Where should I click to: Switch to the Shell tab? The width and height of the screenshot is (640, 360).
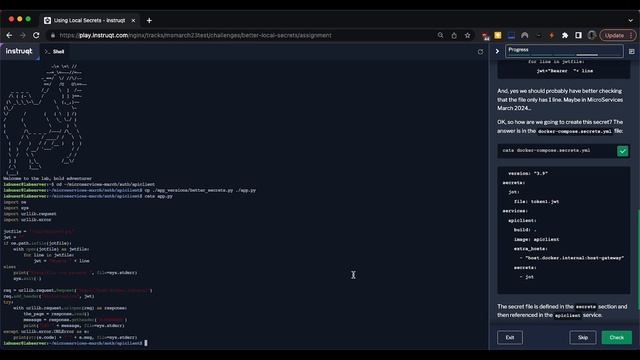(x=55, y=51)
